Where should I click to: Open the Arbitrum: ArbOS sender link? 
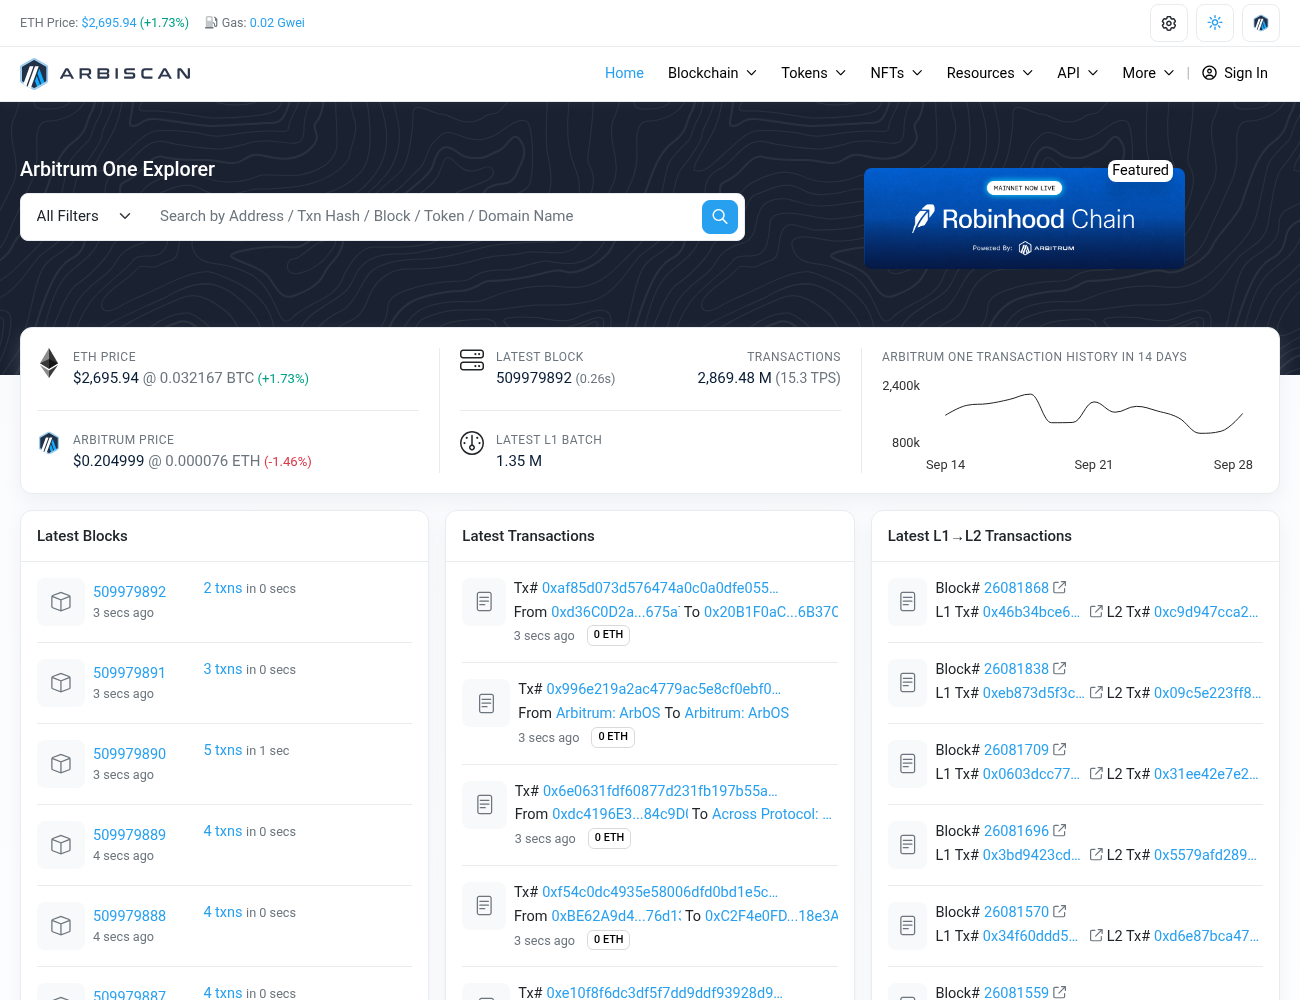tap(608, 713)
